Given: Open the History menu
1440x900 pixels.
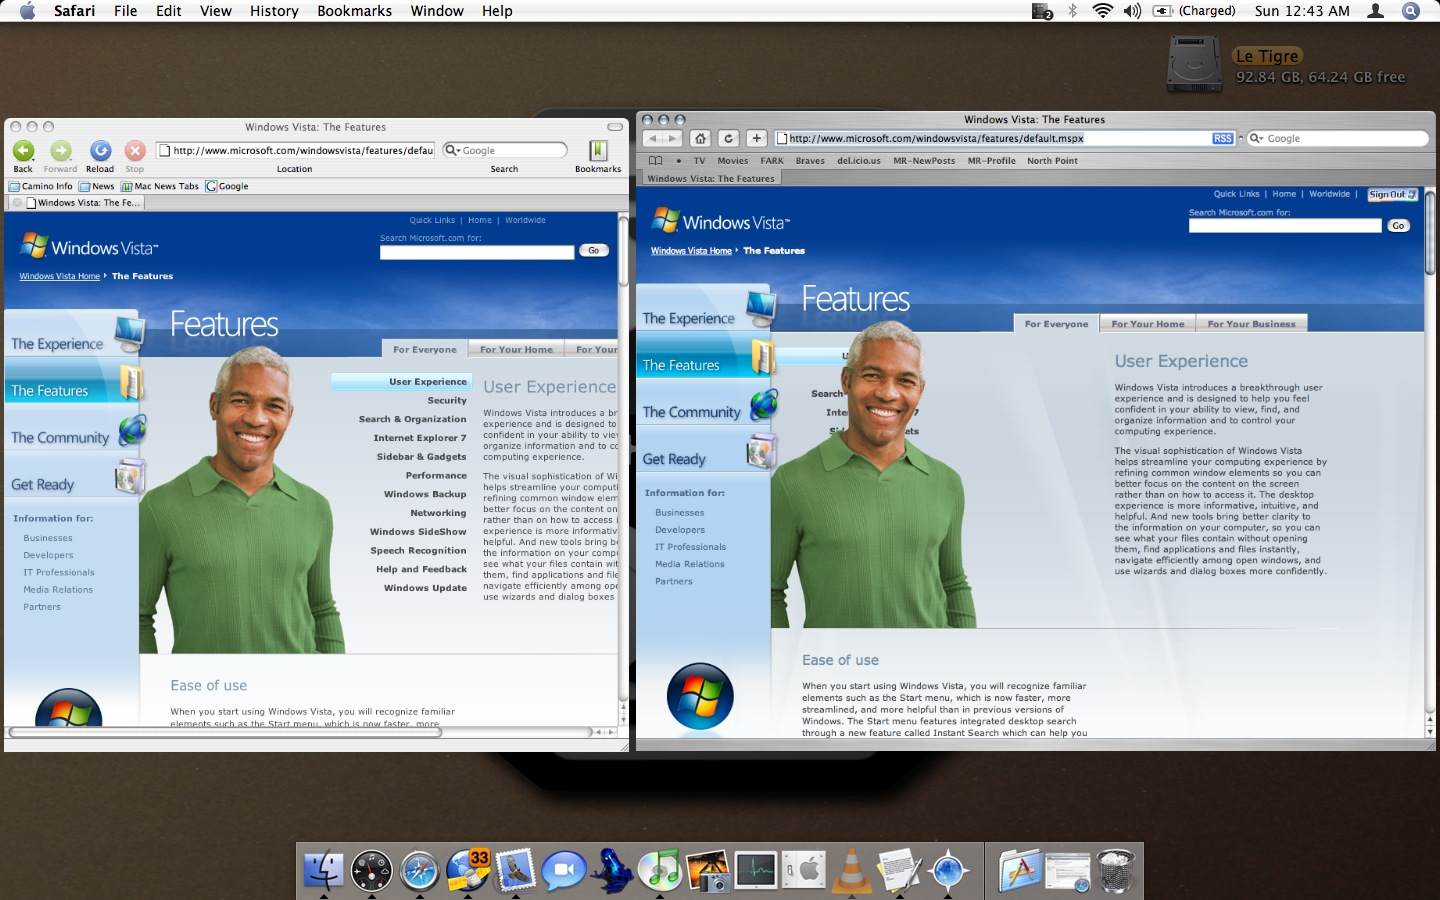Looking at the screenshot, I should pyautogui.click(x=274, y=11).
